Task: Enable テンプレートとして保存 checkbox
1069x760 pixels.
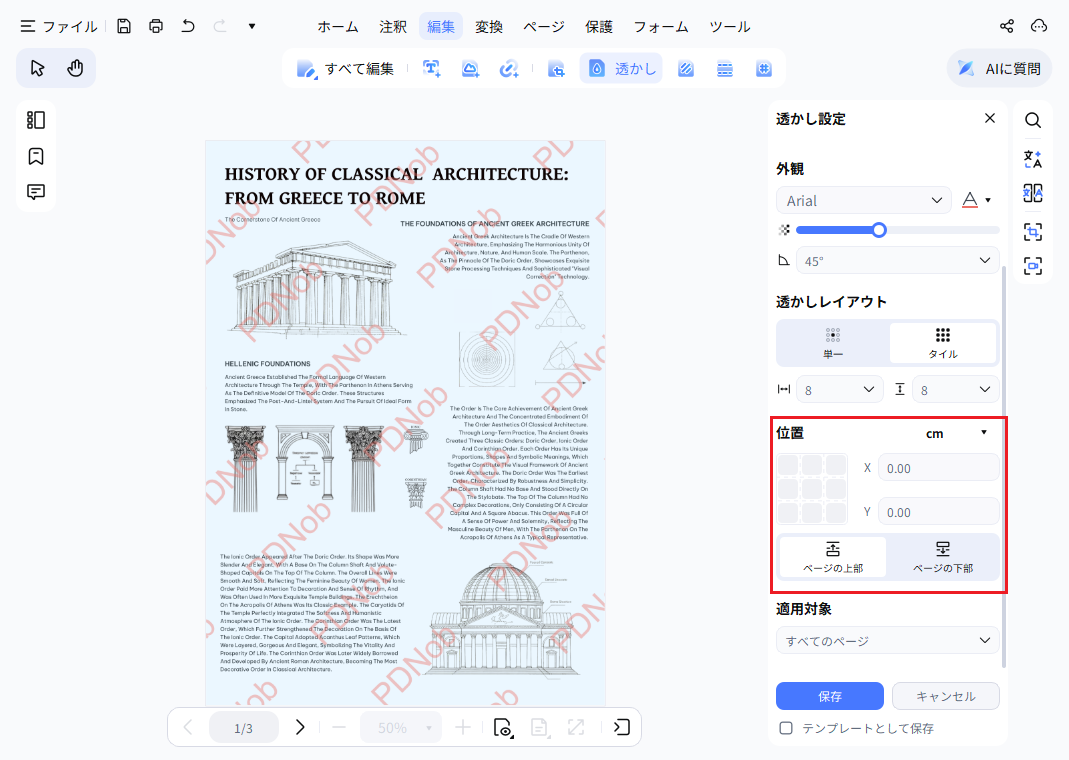Action: point(786,728)
